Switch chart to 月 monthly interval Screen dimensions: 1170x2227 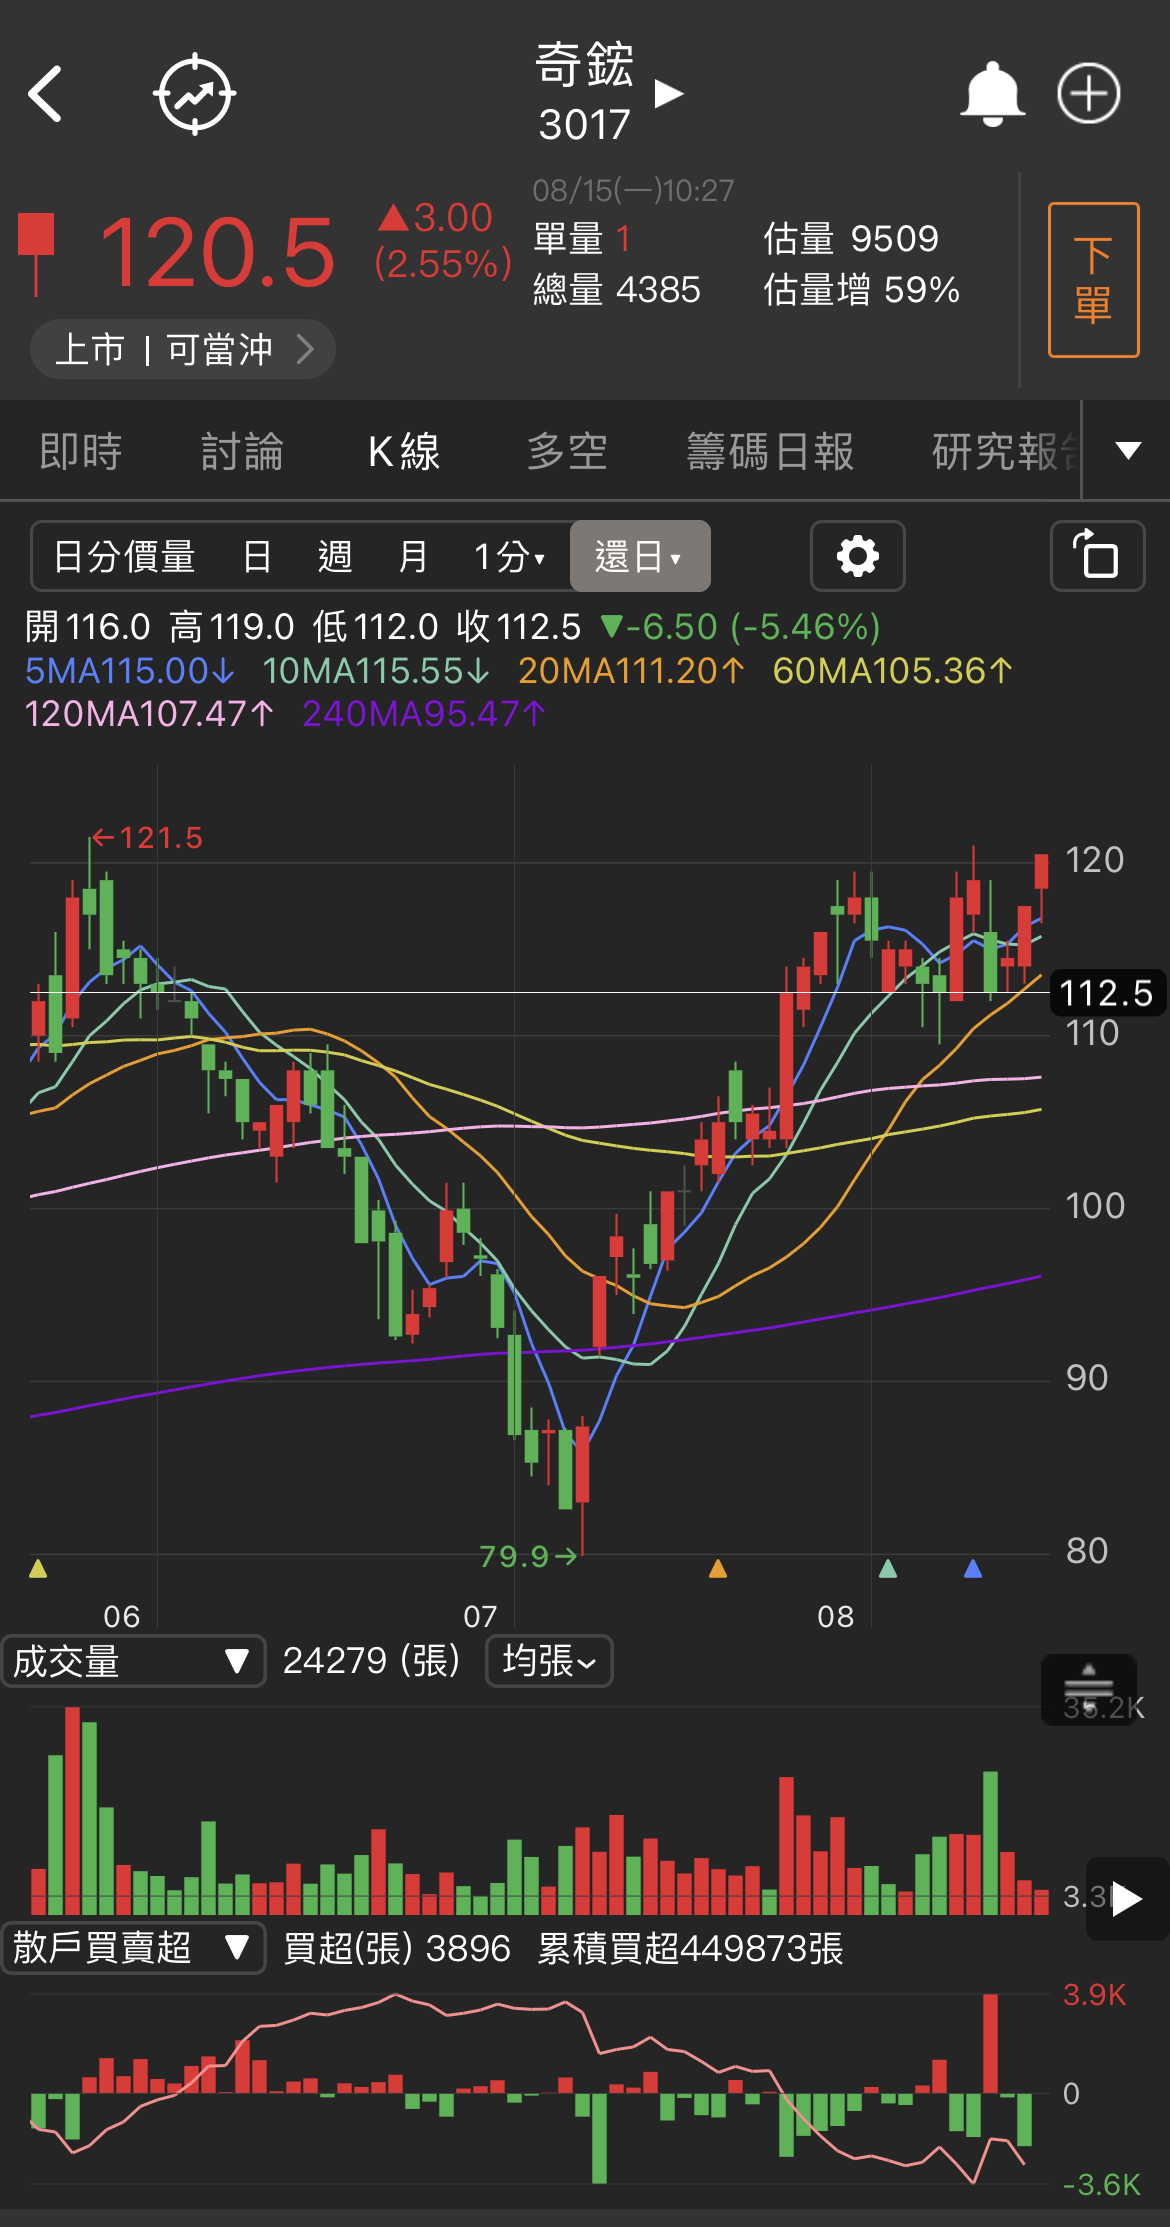(x=412, y=556)
